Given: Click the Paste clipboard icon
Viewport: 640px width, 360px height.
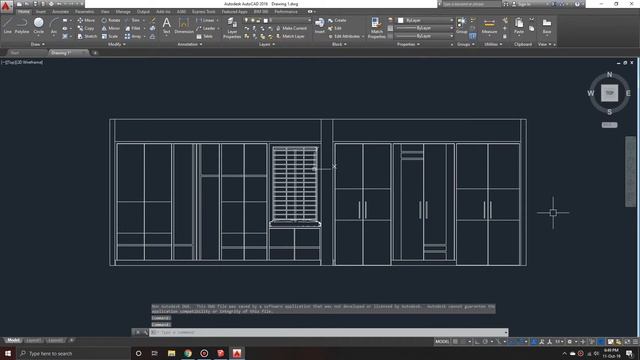Looking at the screenshot, I should coord(519,25).
